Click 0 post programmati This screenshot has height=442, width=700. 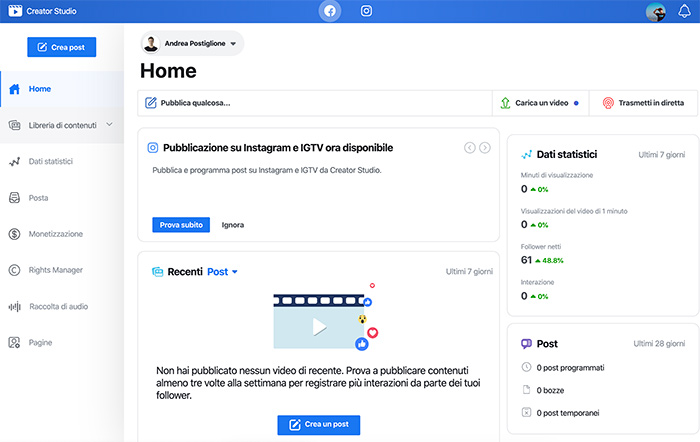click(570, 367)
